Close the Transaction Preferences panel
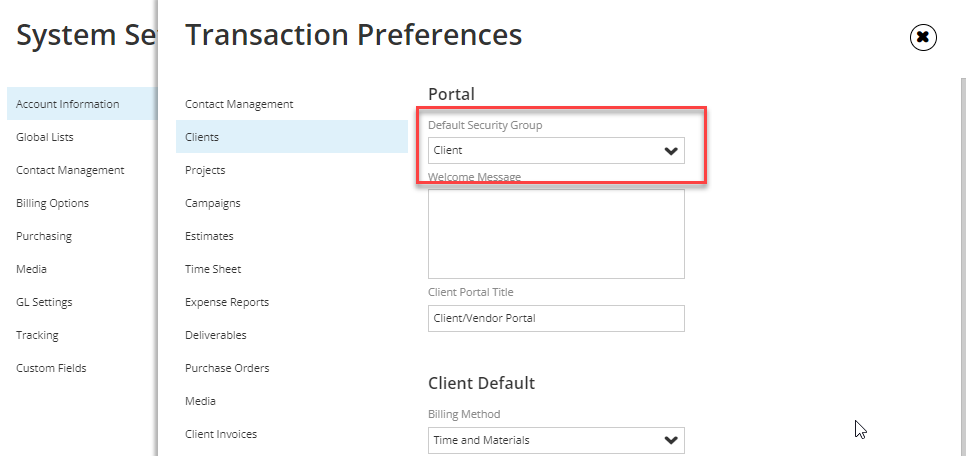The image size is (966, 456). point(923,37)
